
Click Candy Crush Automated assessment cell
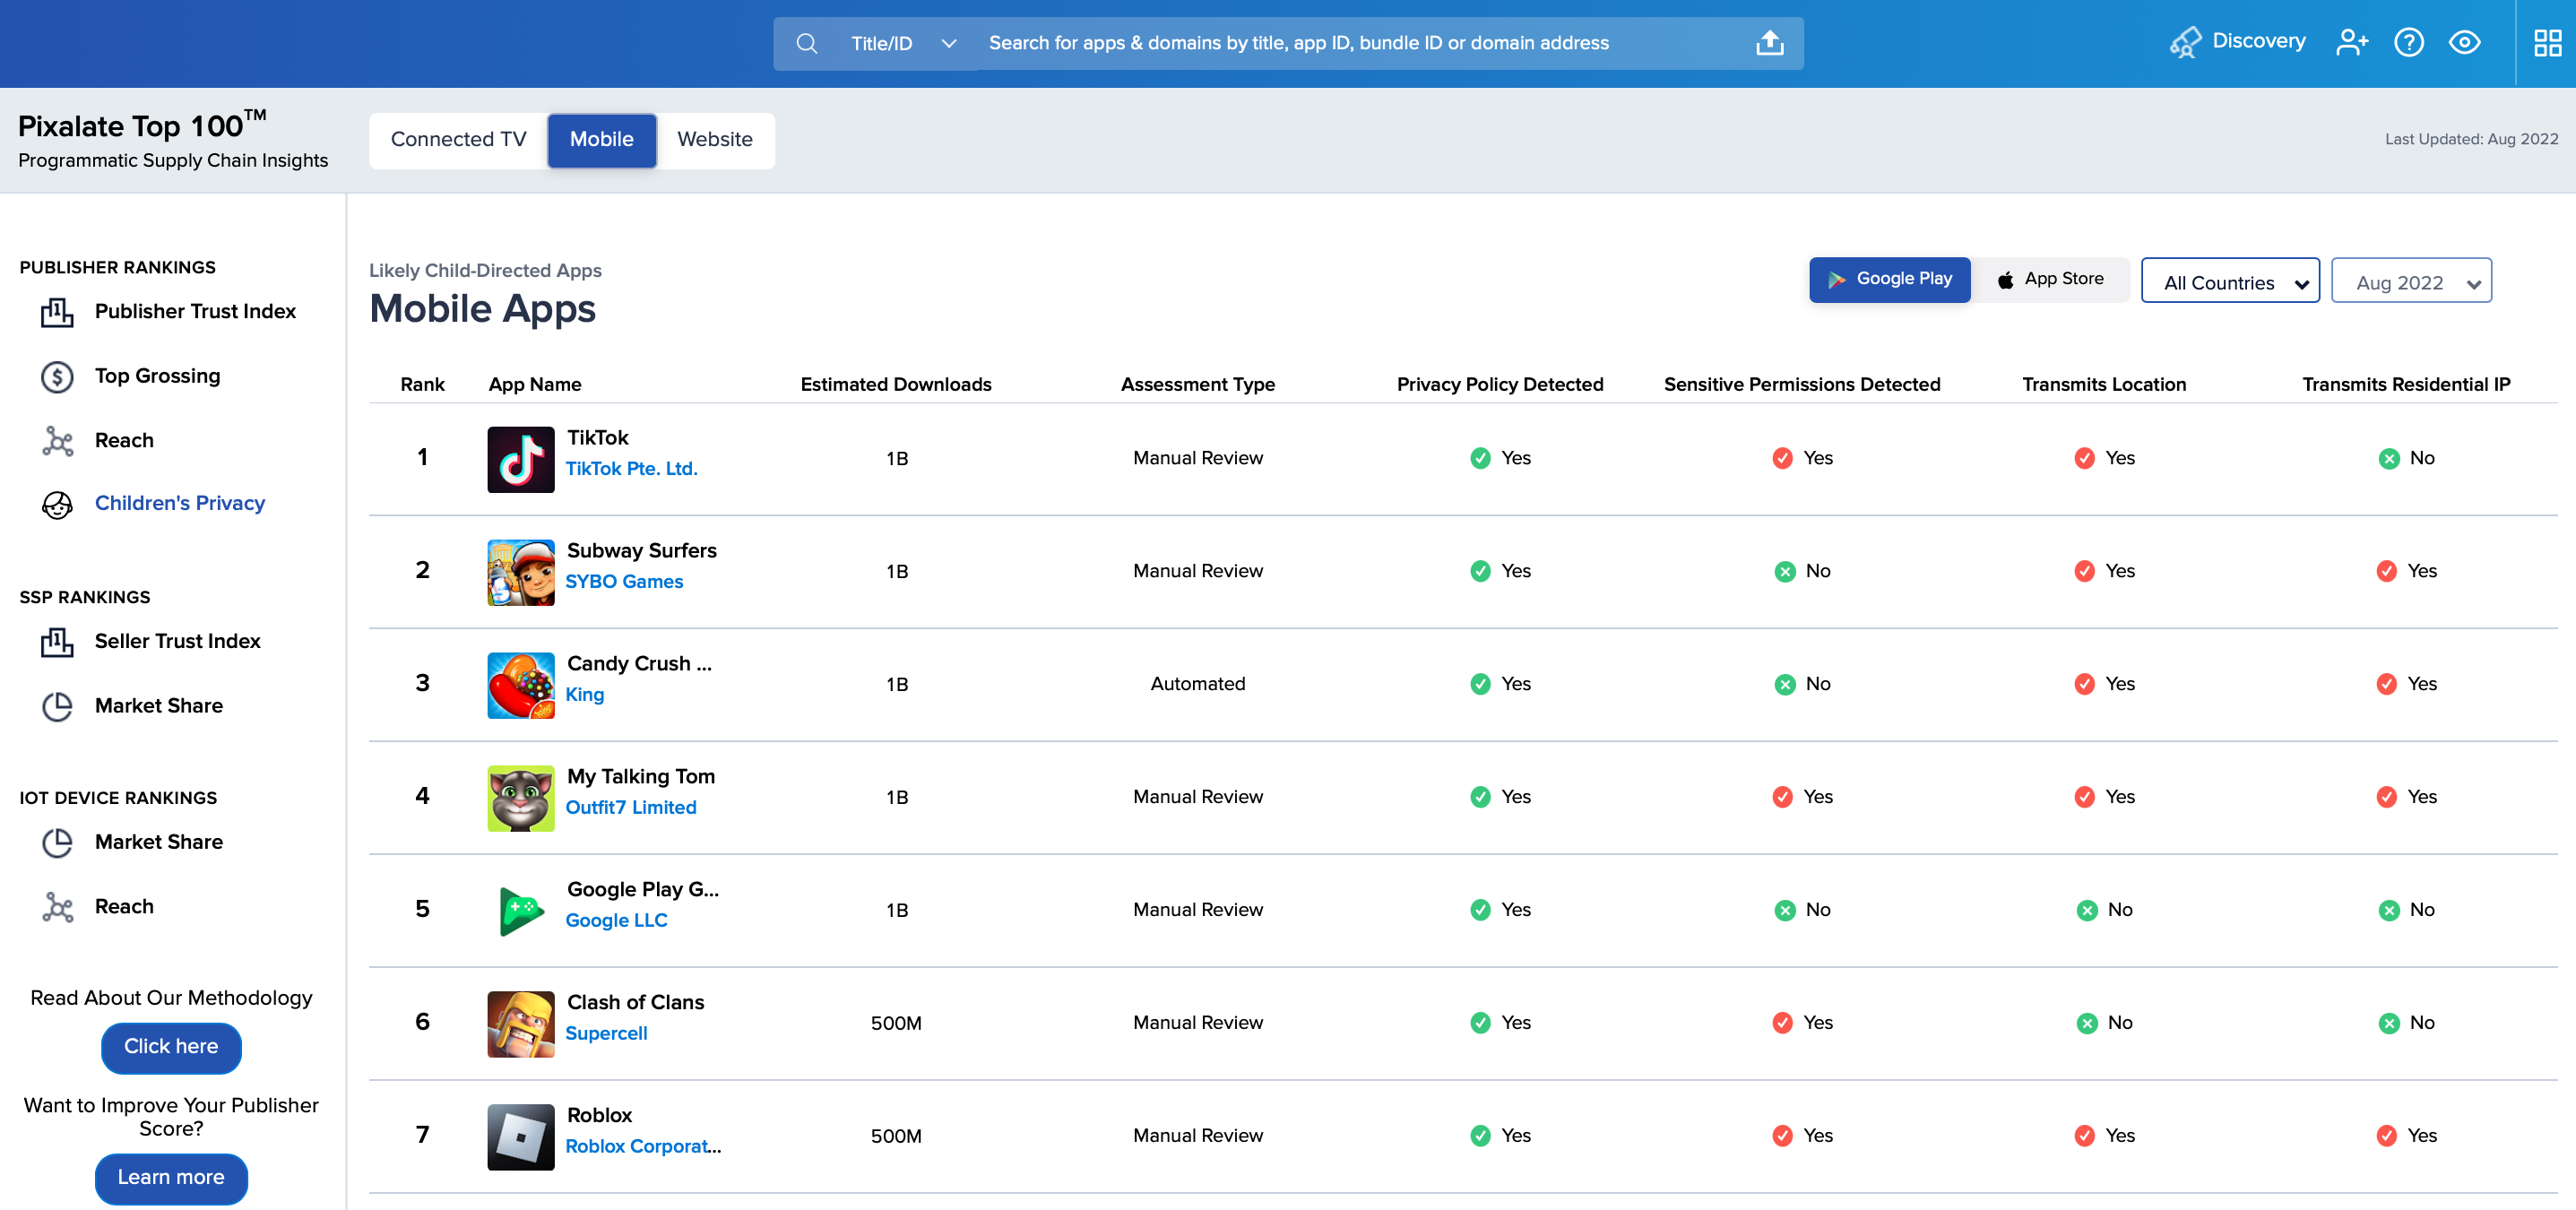[x=1197, y=684]
